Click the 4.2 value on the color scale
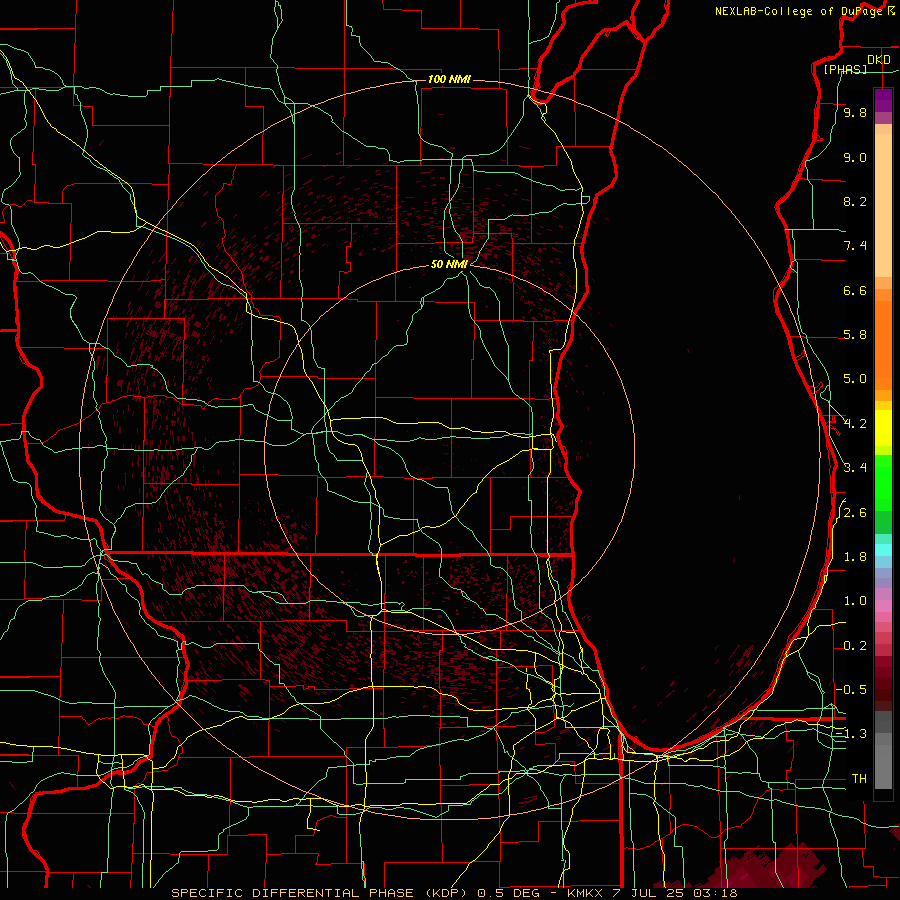 point(855,424)
